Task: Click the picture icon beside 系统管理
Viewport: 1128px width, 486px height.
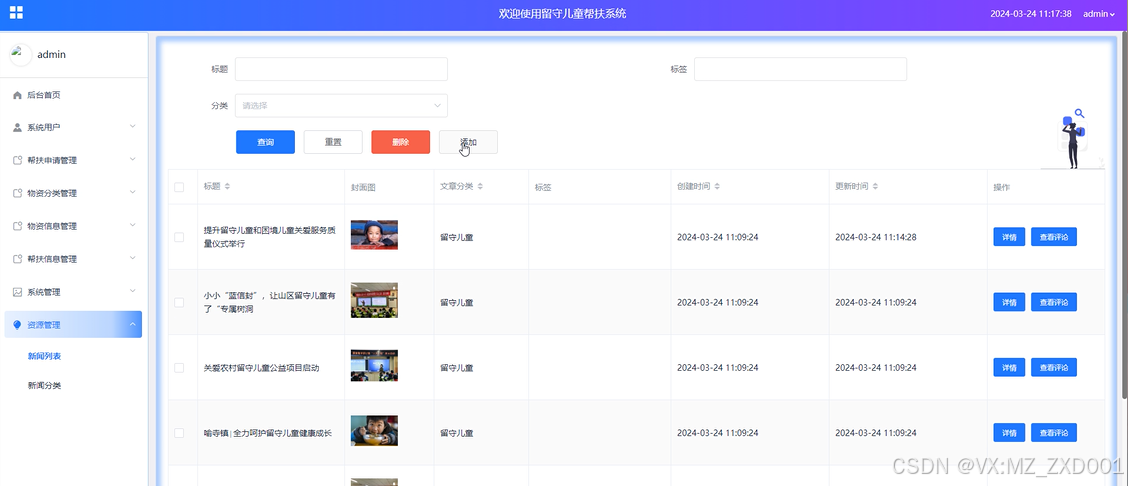Action: (17, 292)
